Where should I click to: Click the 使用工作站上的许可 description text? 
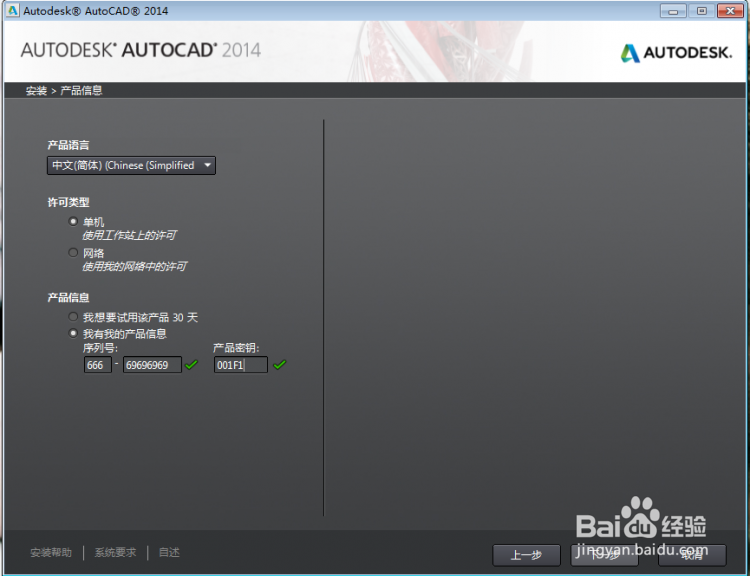[x=129, y=235]
